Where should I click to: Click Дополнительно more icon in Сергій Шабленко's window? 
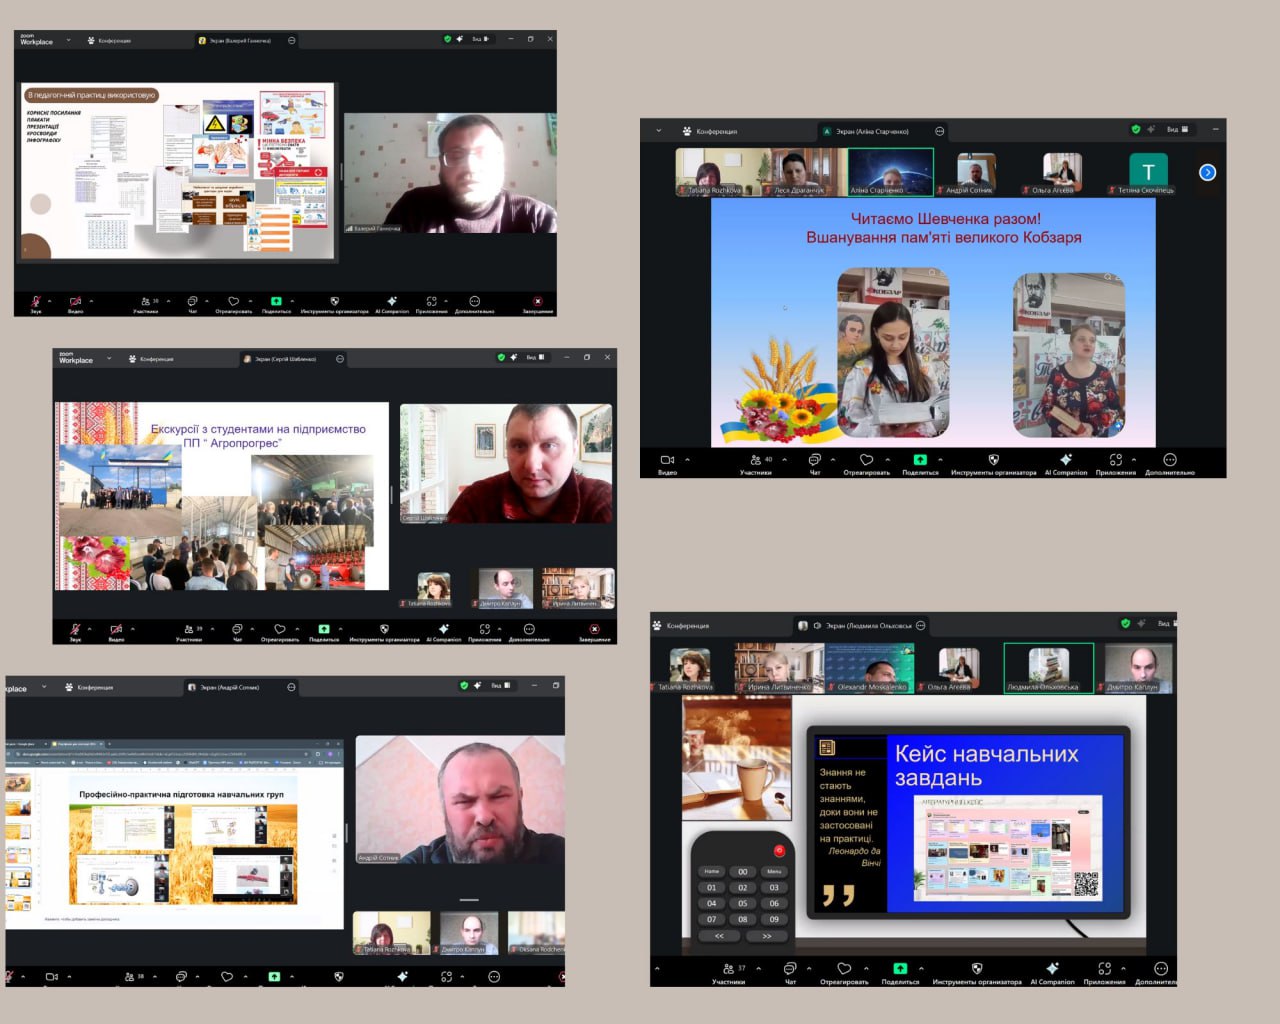[x=529, y=630]
